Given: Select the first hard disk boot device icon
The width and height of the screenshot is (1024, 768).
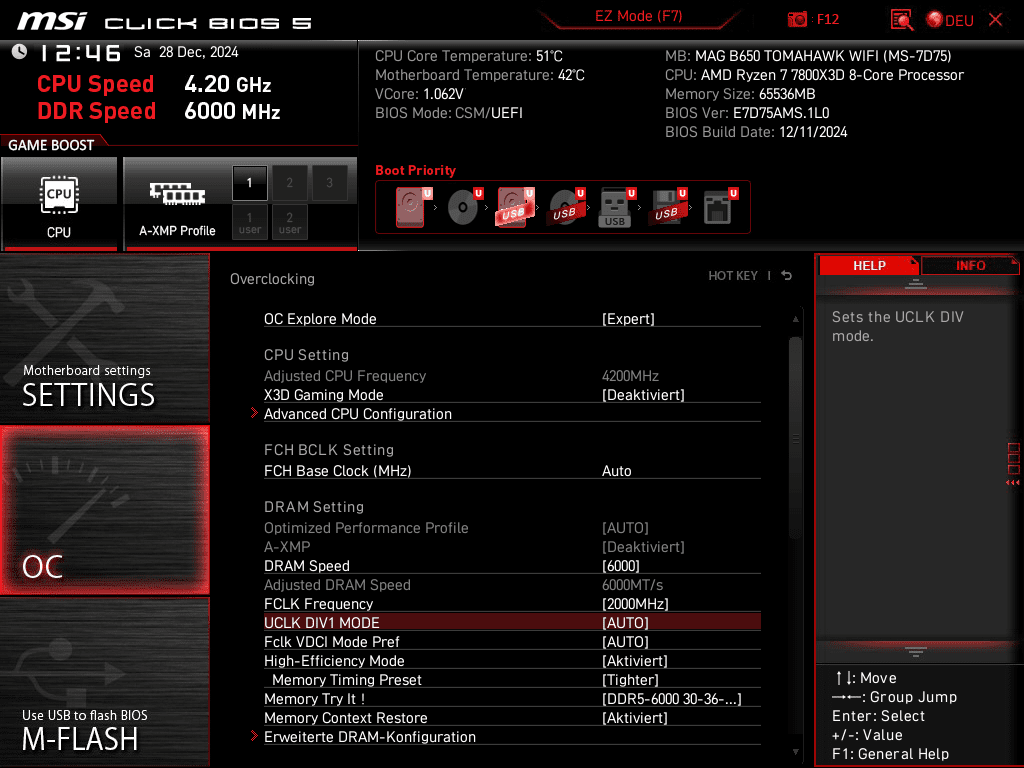Looking at the screenshot, I should pos(413,207).
